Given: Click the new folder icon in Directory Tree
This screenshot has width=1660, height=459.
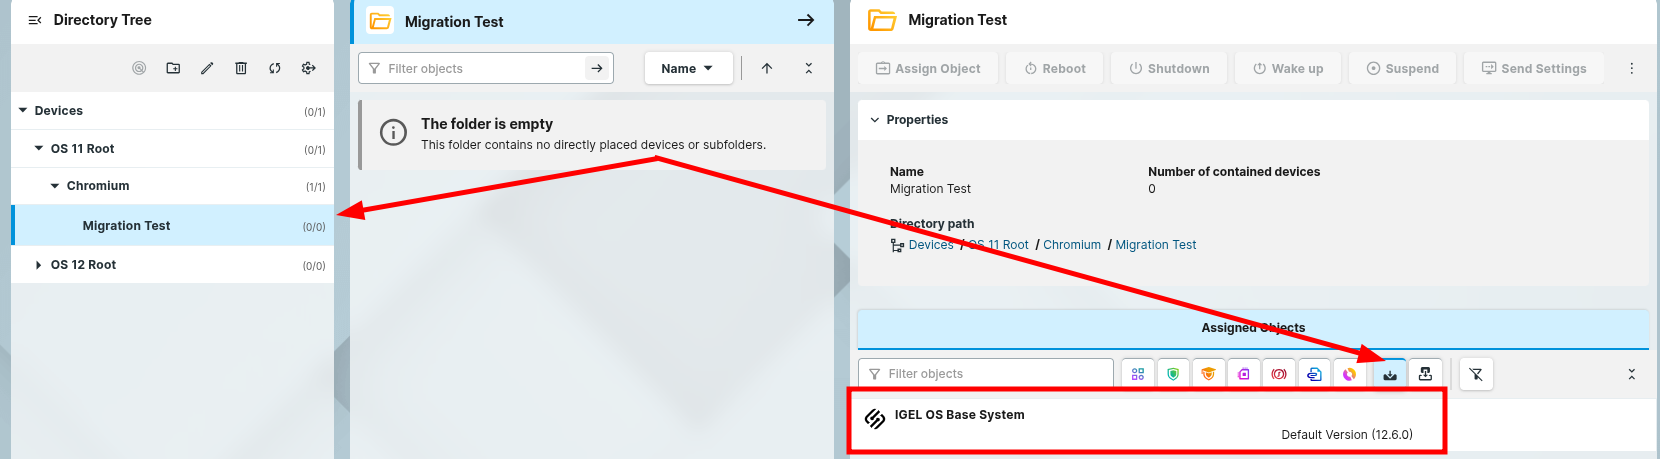Looking at the screenshot, I should pos(173,68).
